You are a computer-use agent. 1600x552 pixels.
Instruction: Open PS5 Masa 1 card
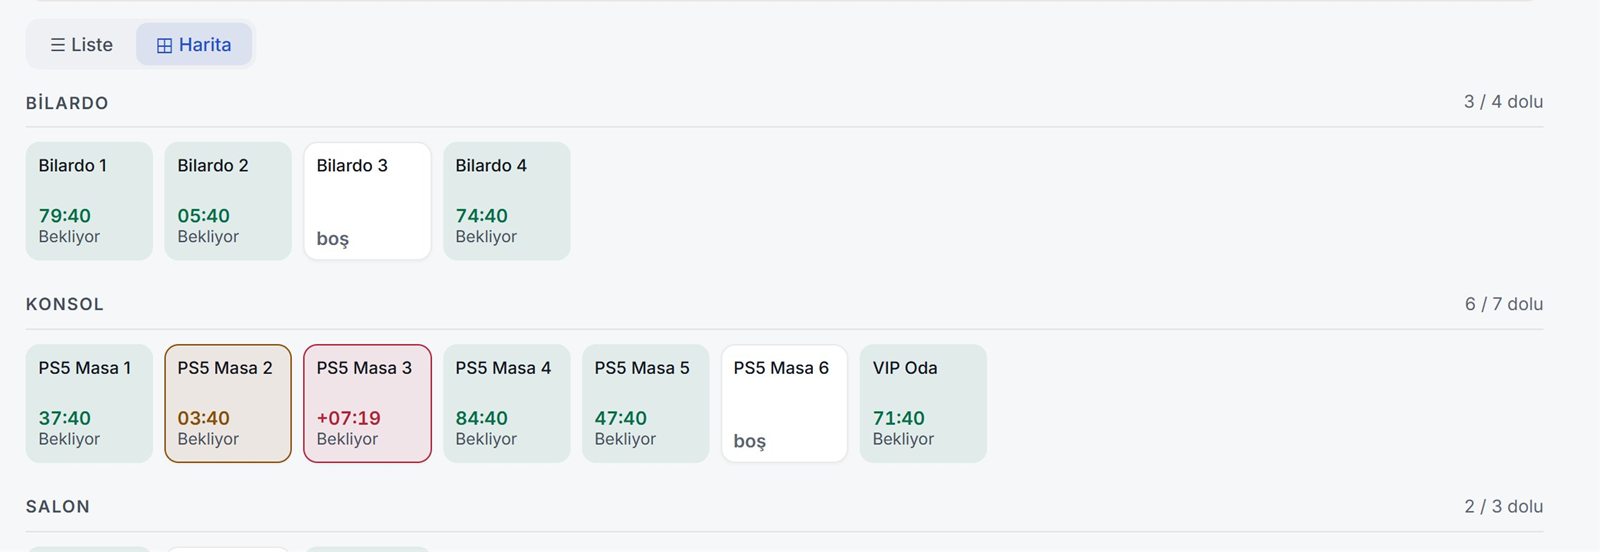tap(89, 404)
